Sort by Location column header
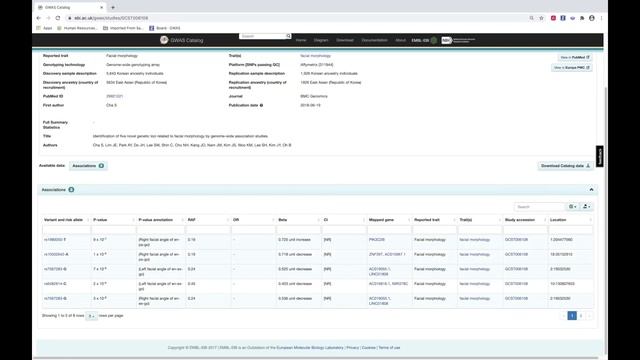 tap(570, 220)
